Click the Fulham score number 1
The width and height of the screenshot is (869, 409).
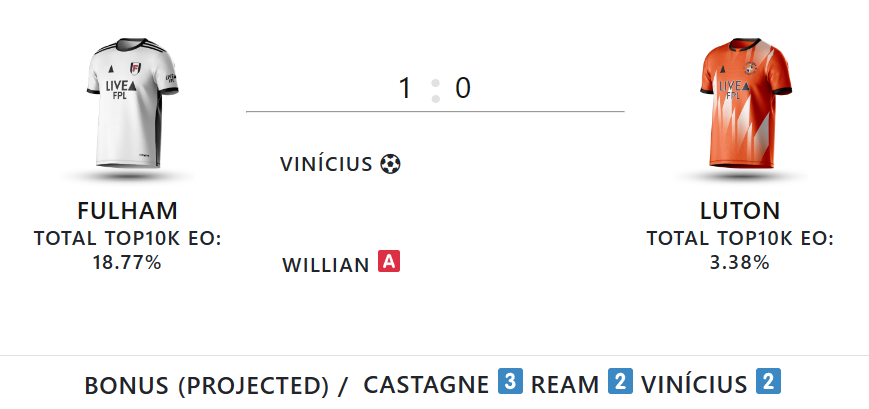pyautogui.click(x=405, y=88)
